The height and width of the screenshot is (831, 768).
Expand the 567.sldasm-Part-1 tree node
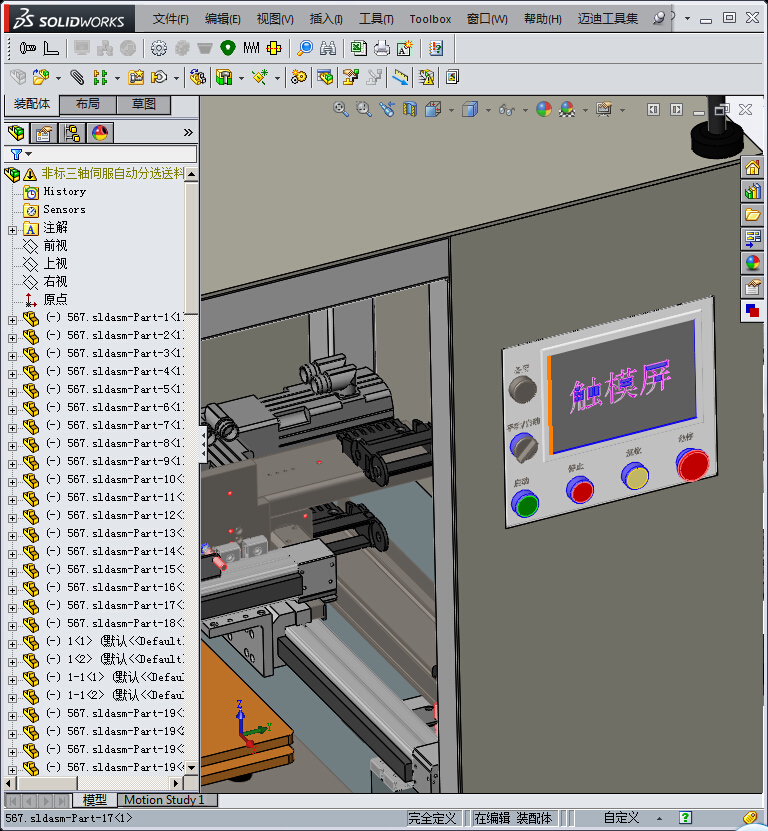pyautogui.click(x=12, y=318)
